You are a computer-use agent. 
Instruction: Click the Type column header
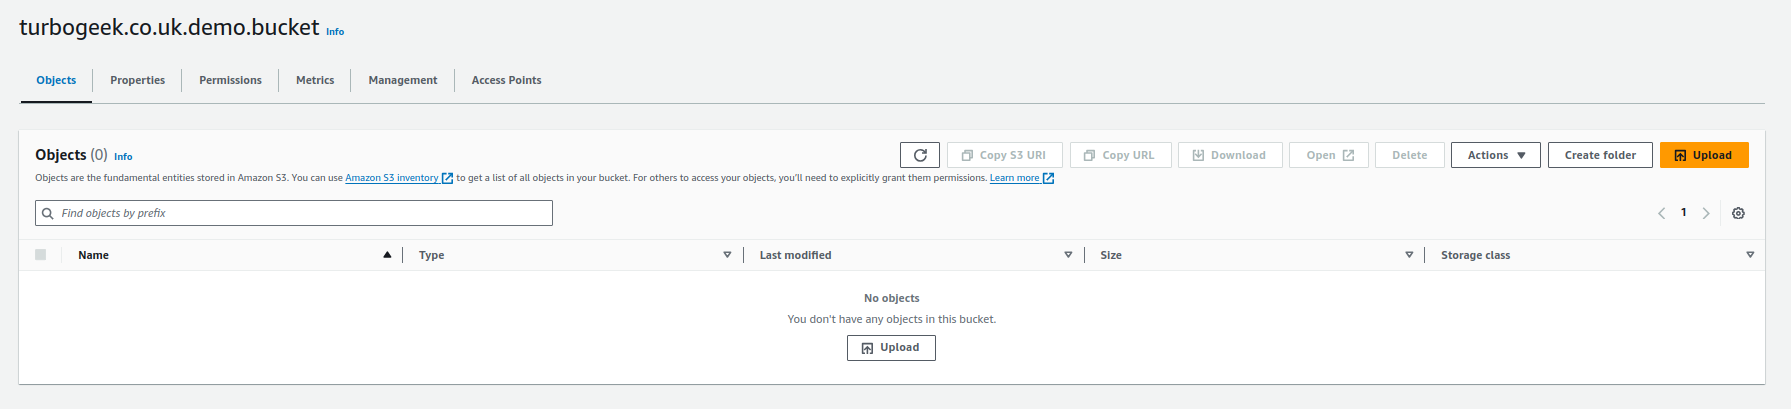tap(431, 255)
